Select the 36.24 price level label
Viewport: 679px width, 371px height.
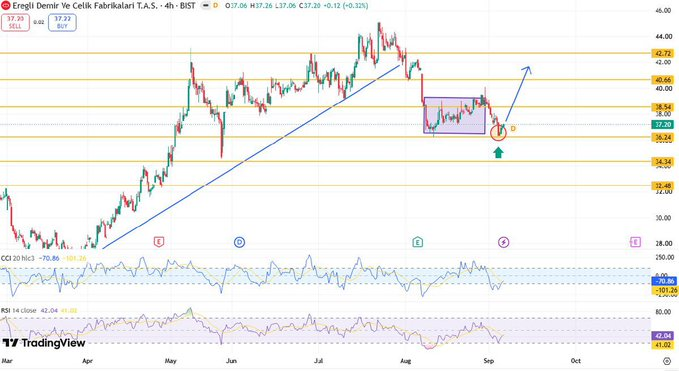pos(663,137)
